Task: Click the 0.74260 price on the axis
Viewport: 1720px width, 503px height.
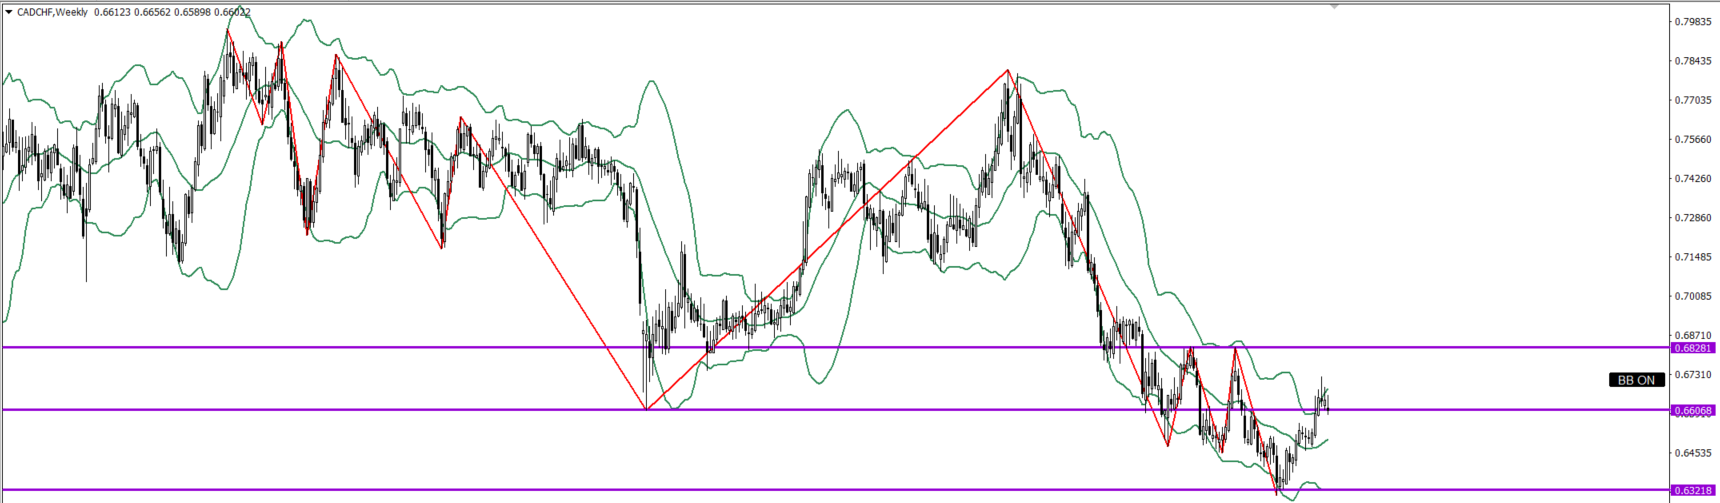Action: (x=1693, y=179)
